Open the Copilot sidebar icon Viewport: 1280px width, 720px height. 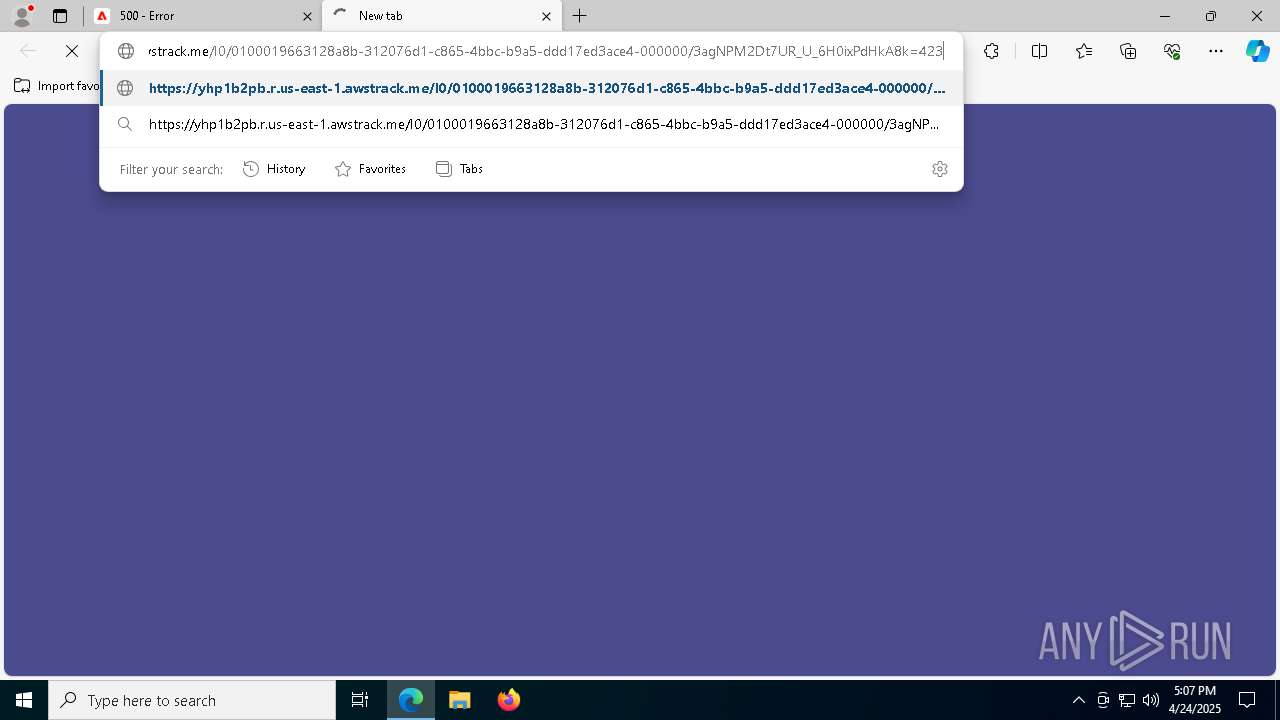click(1257, 51)
